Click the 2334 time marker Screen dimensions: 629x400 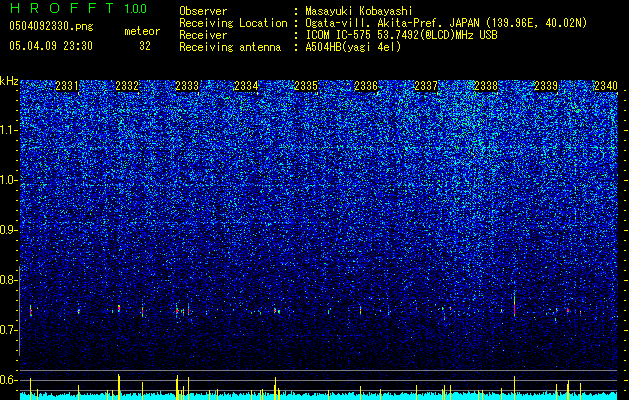point(246,85)
